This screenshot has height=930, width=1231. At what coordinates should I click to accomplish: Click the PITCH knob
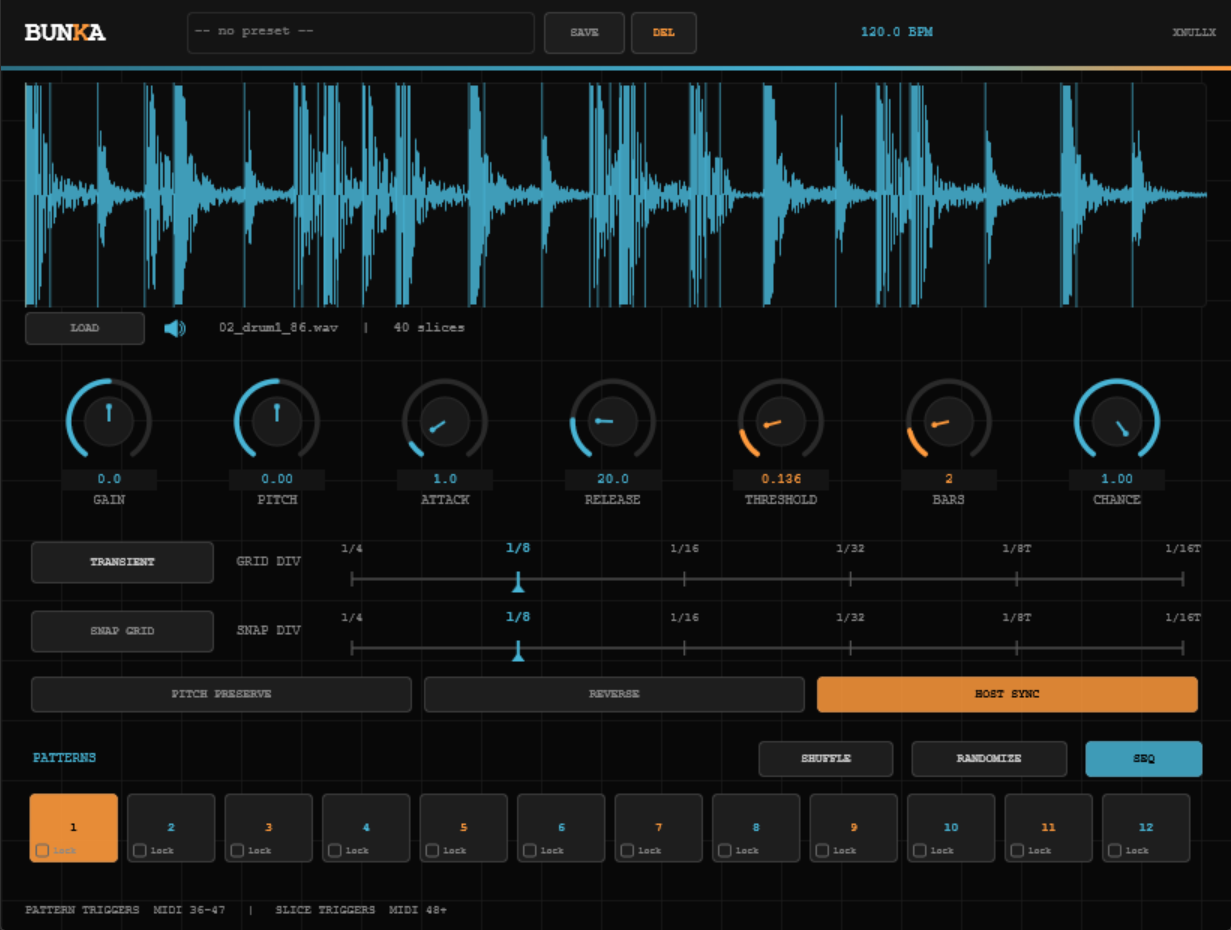[277, 421]
